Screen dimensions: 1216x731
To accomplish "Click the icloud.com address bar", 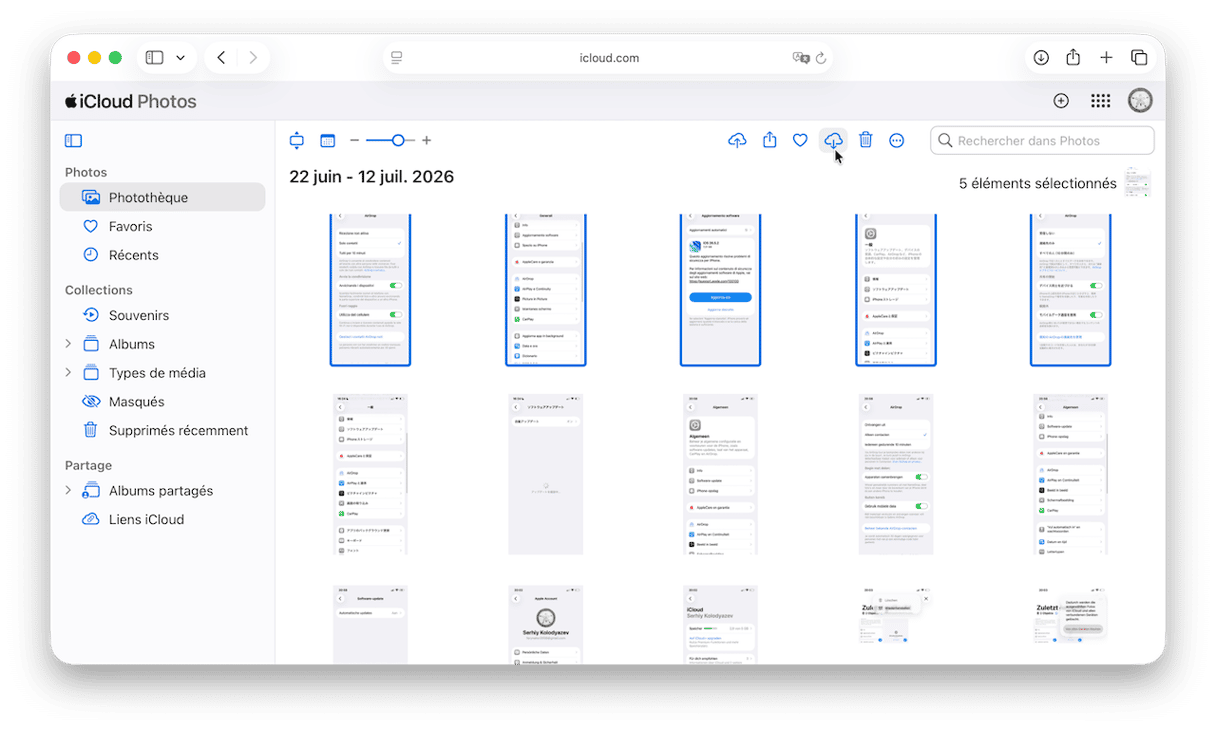I will pos(609,58).
